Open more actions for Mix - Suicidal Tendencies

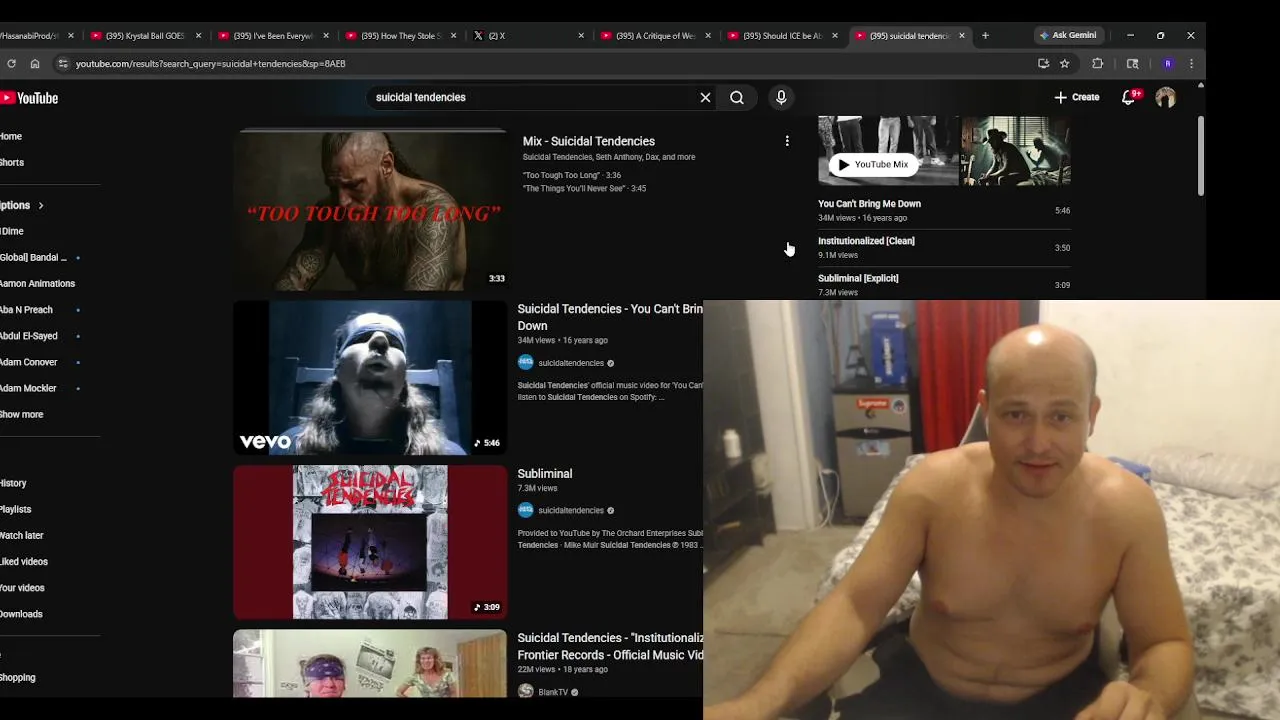pyautogui.click(x=787, y=141)
